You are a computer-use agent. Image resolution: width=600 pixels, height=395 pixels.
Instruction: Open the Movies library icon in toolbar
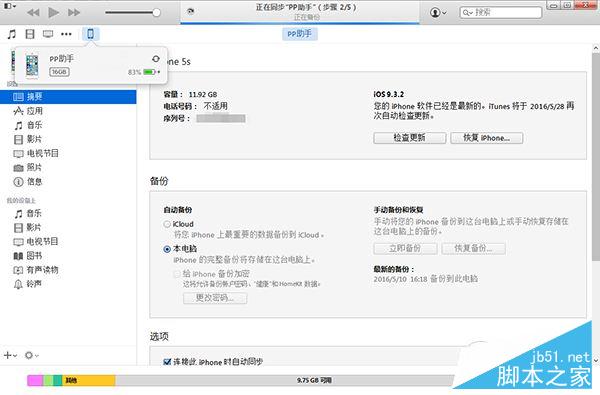(30, 34)
